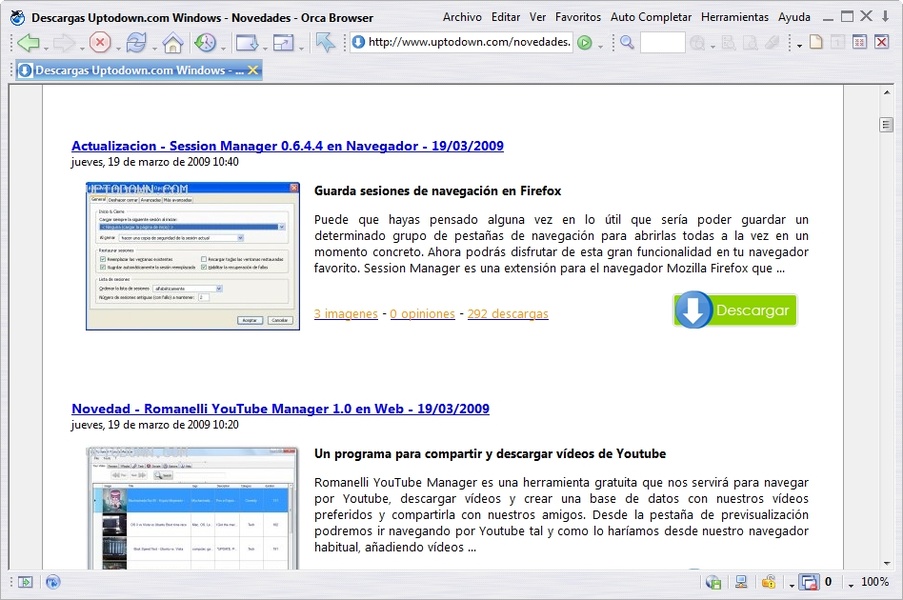This screenshot has width=903, height=600.
Task: Click 'jueves, 19 de marzo de 2009 10:20'
Action: click(x=155, y=425)
